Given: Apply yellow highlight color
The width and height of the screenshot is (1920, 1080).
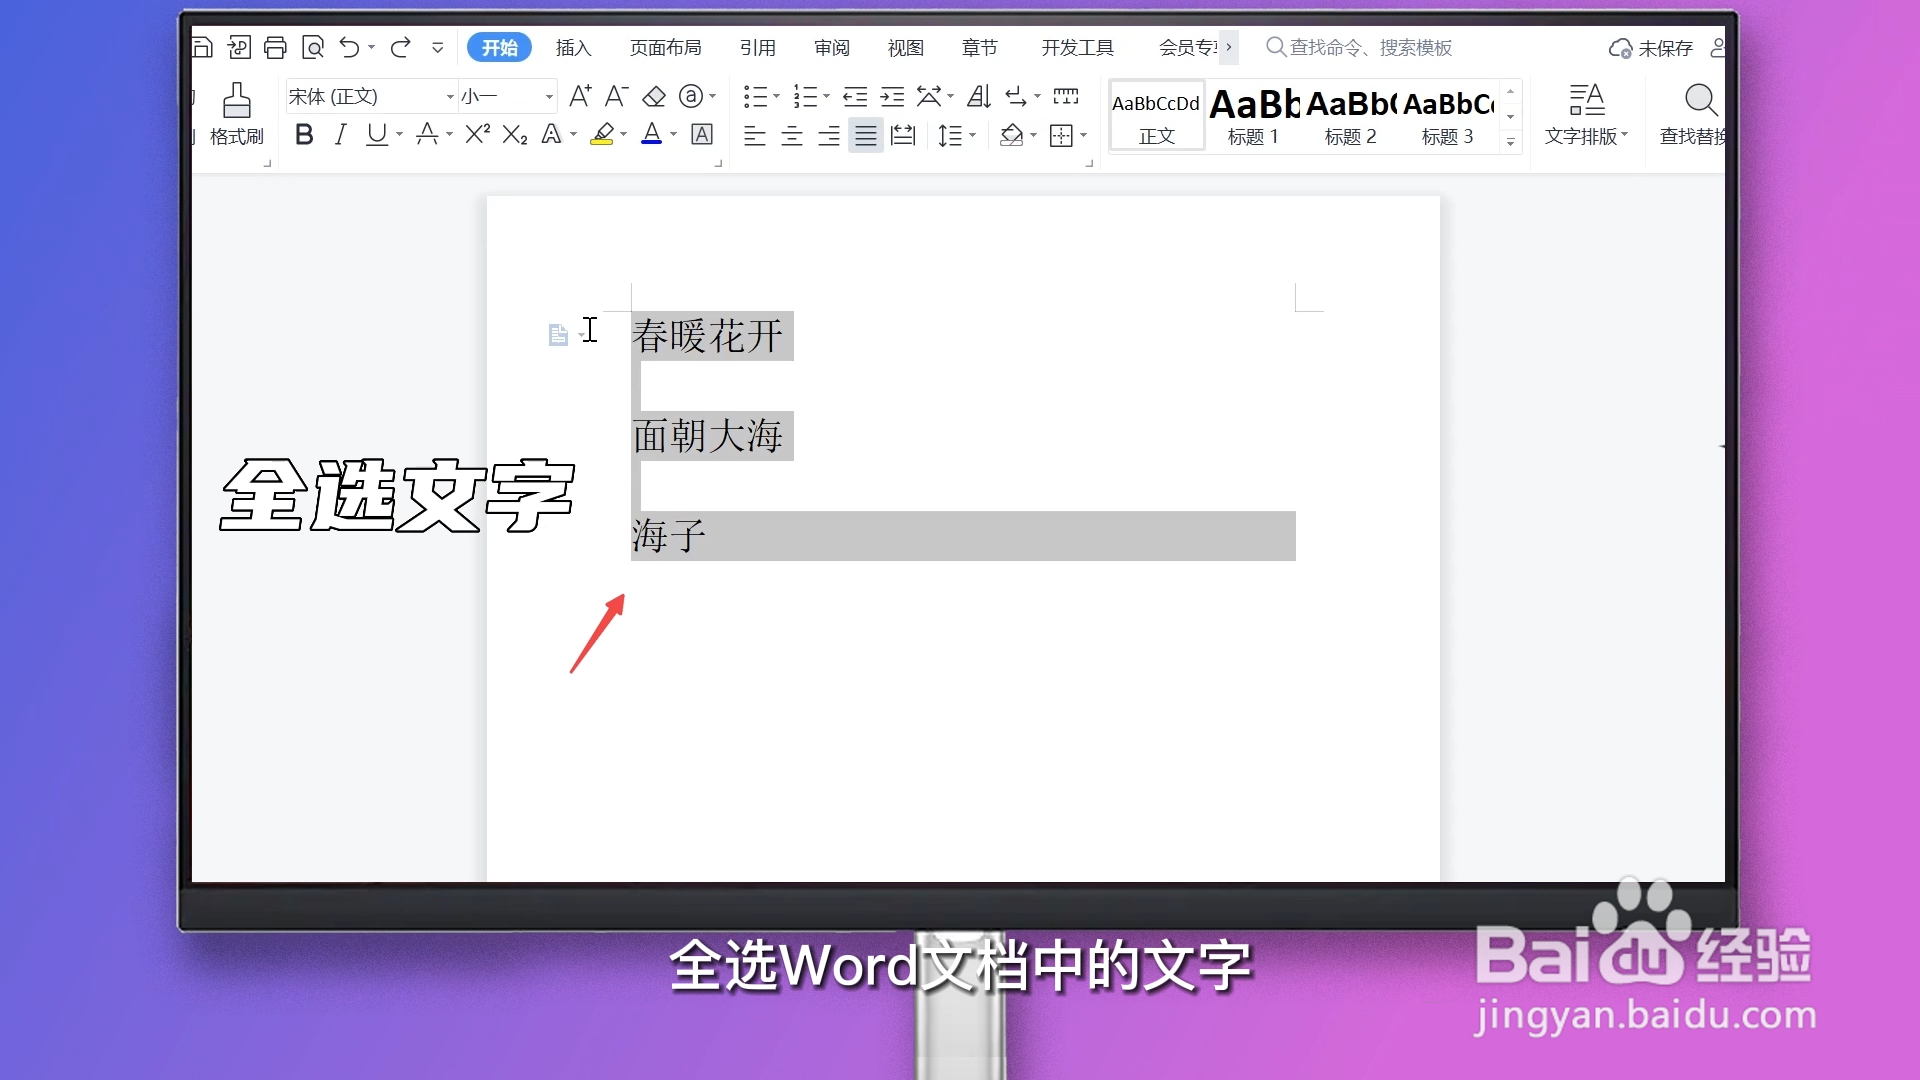Looking at the screenshot, I should pyautogui.click(x=602, y=134).
